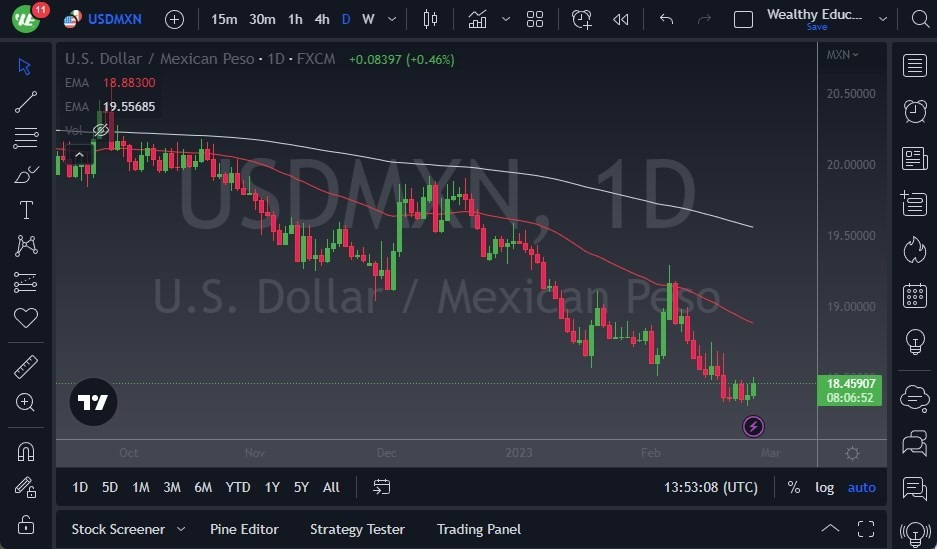Screen dimensions: 937x549
Task: Select the D daily timeframe
Action: 346,20
